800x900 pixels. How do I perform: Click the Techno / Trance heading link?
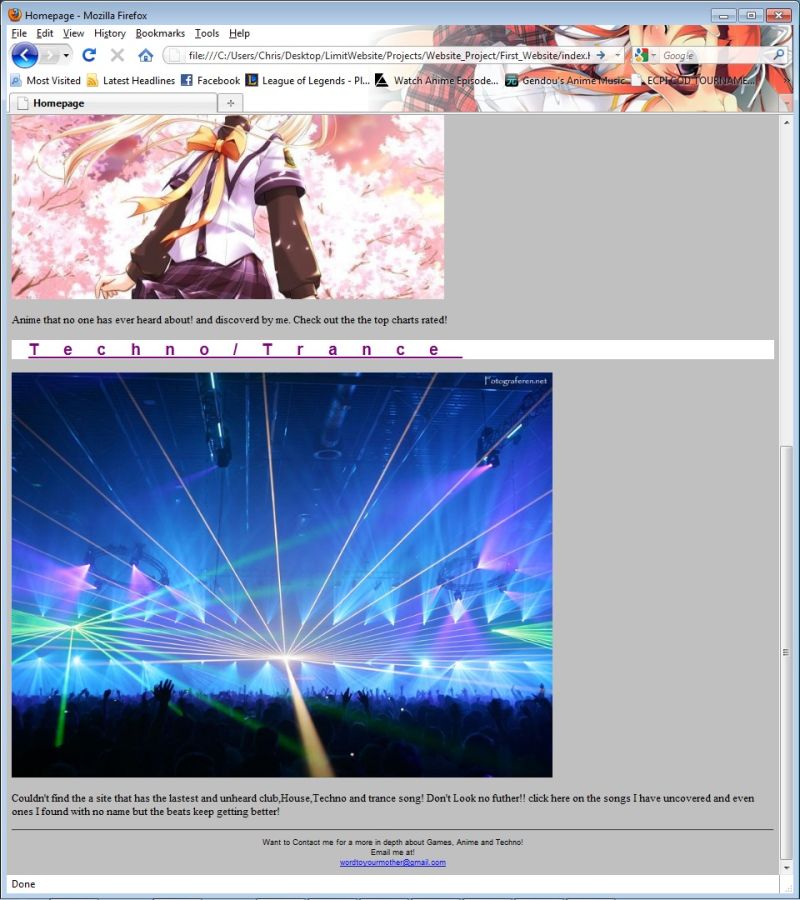[246, 349]
